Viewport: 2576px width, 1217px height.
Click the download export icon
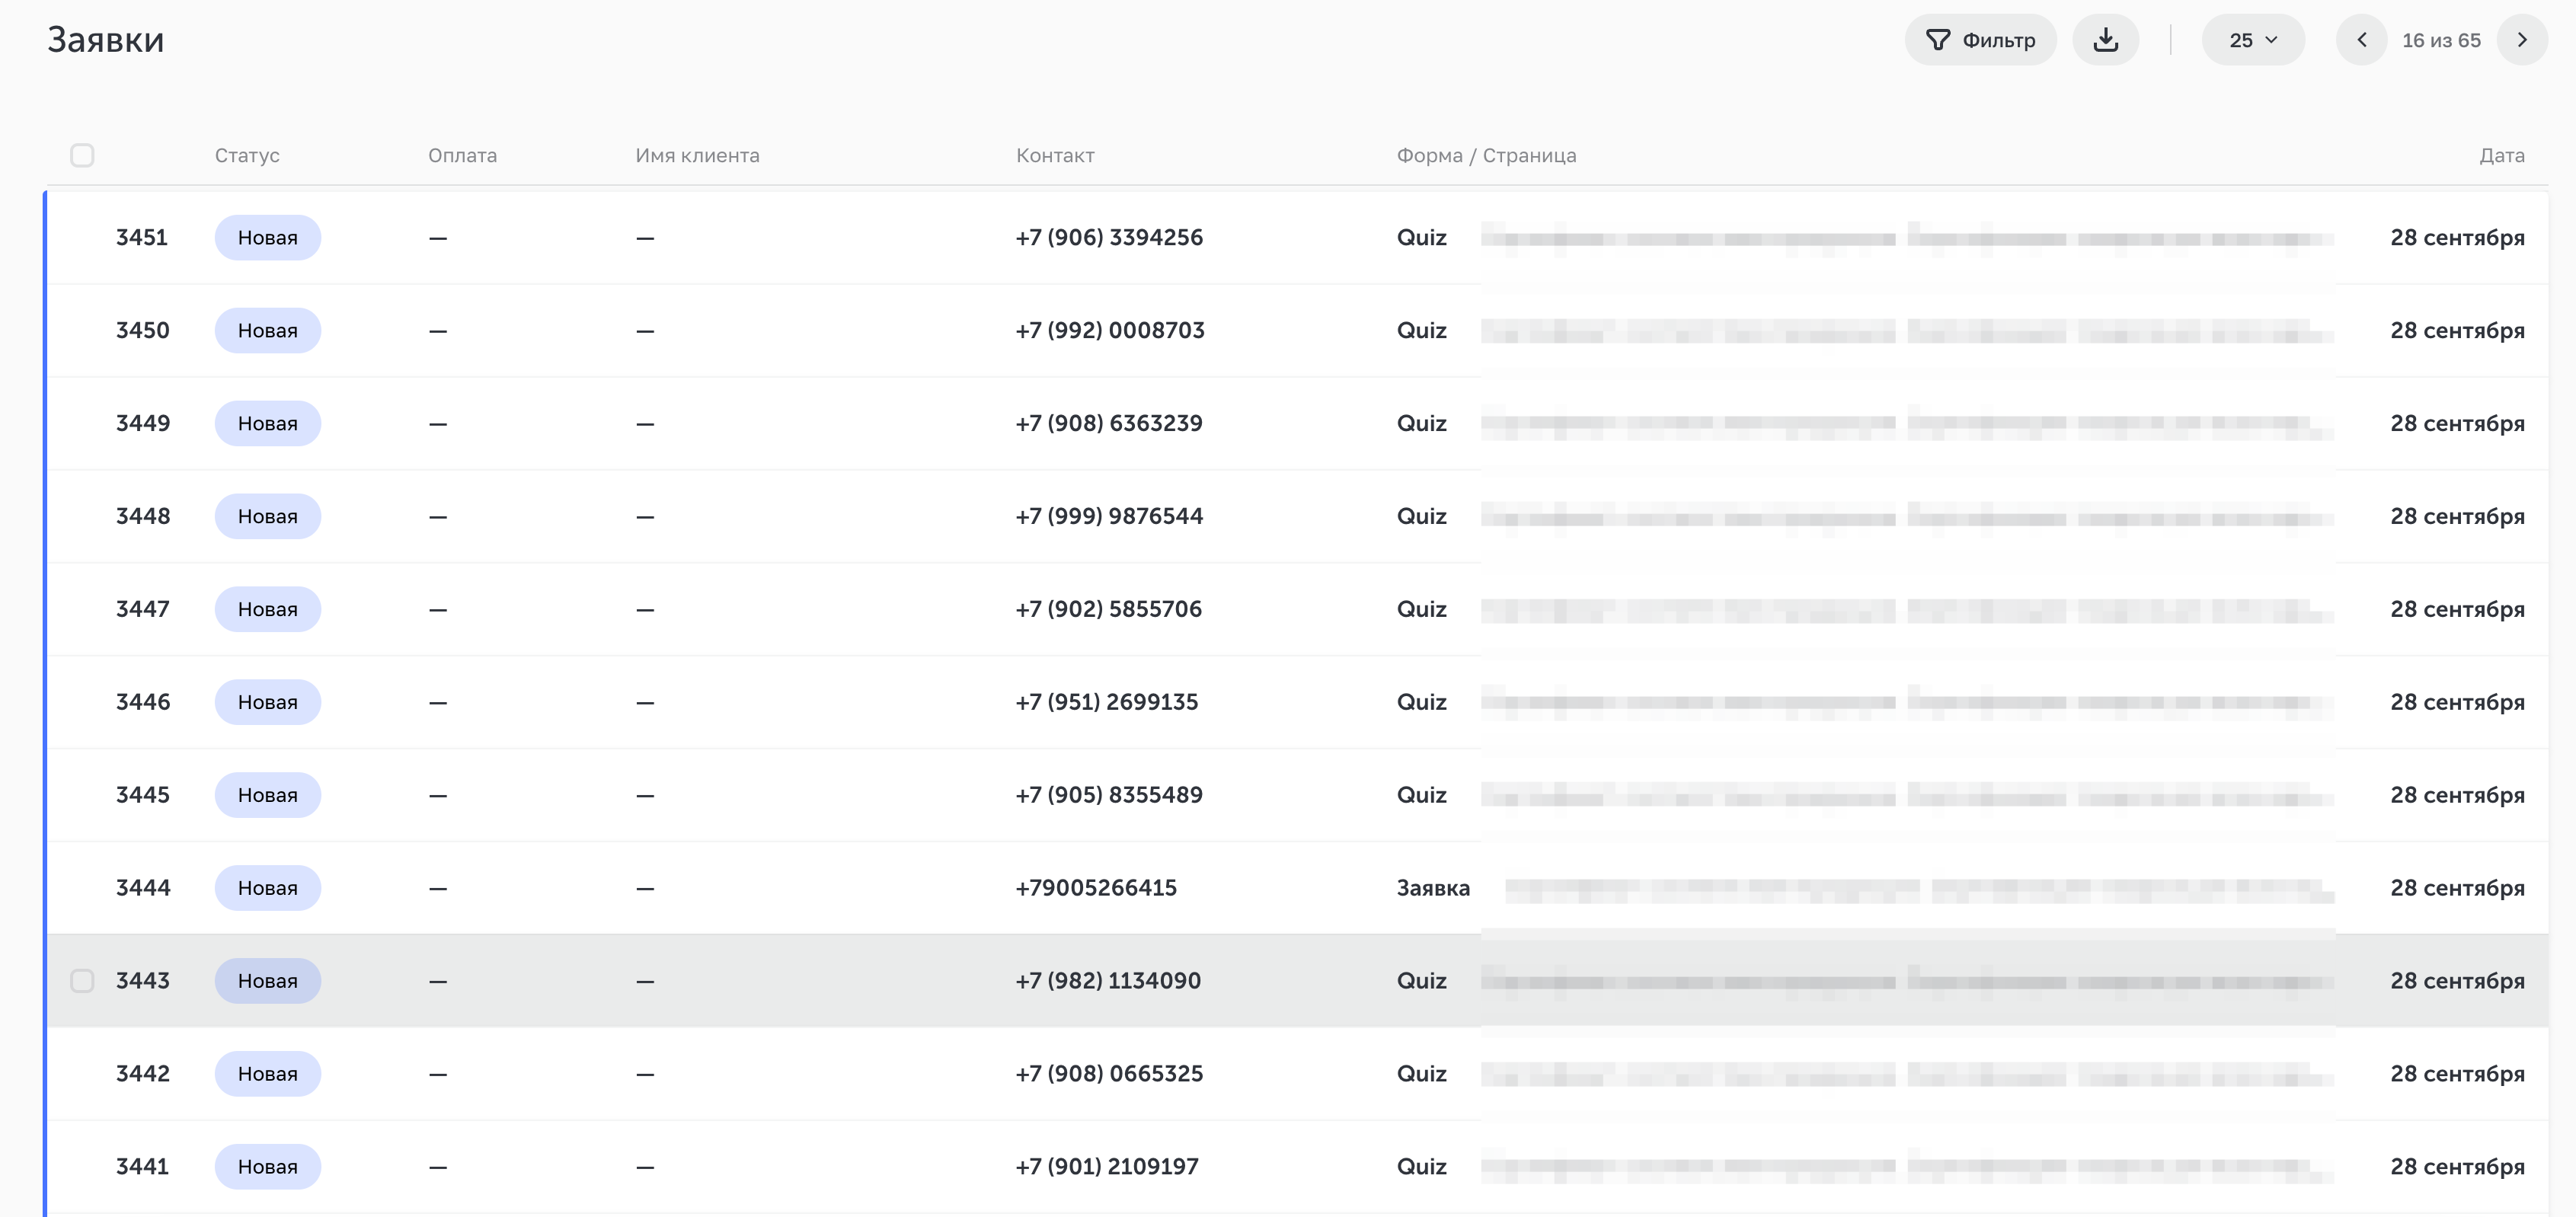coord(2105,40)
